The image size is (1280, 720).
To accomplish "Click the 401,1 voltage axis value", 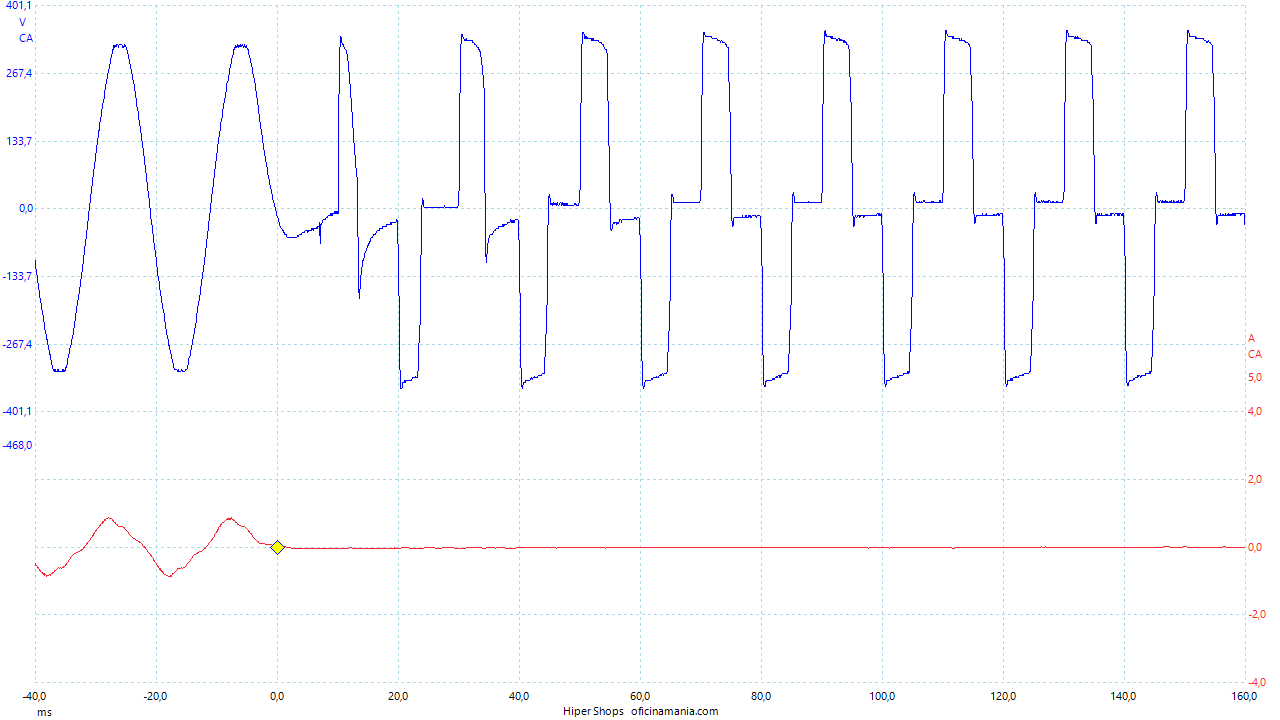I will click(x=19, y=6).
